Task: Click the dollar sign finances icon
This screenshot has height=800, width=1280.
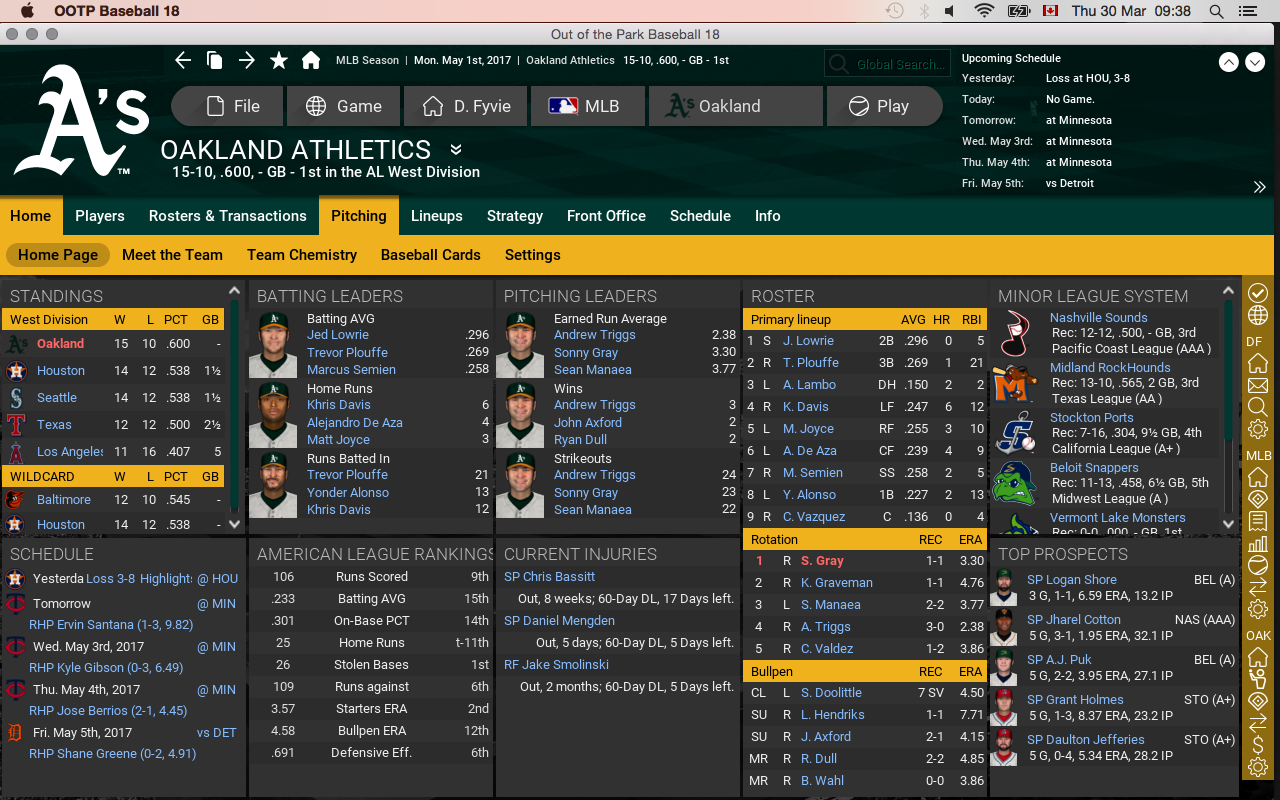Action: pos(1258,745)
